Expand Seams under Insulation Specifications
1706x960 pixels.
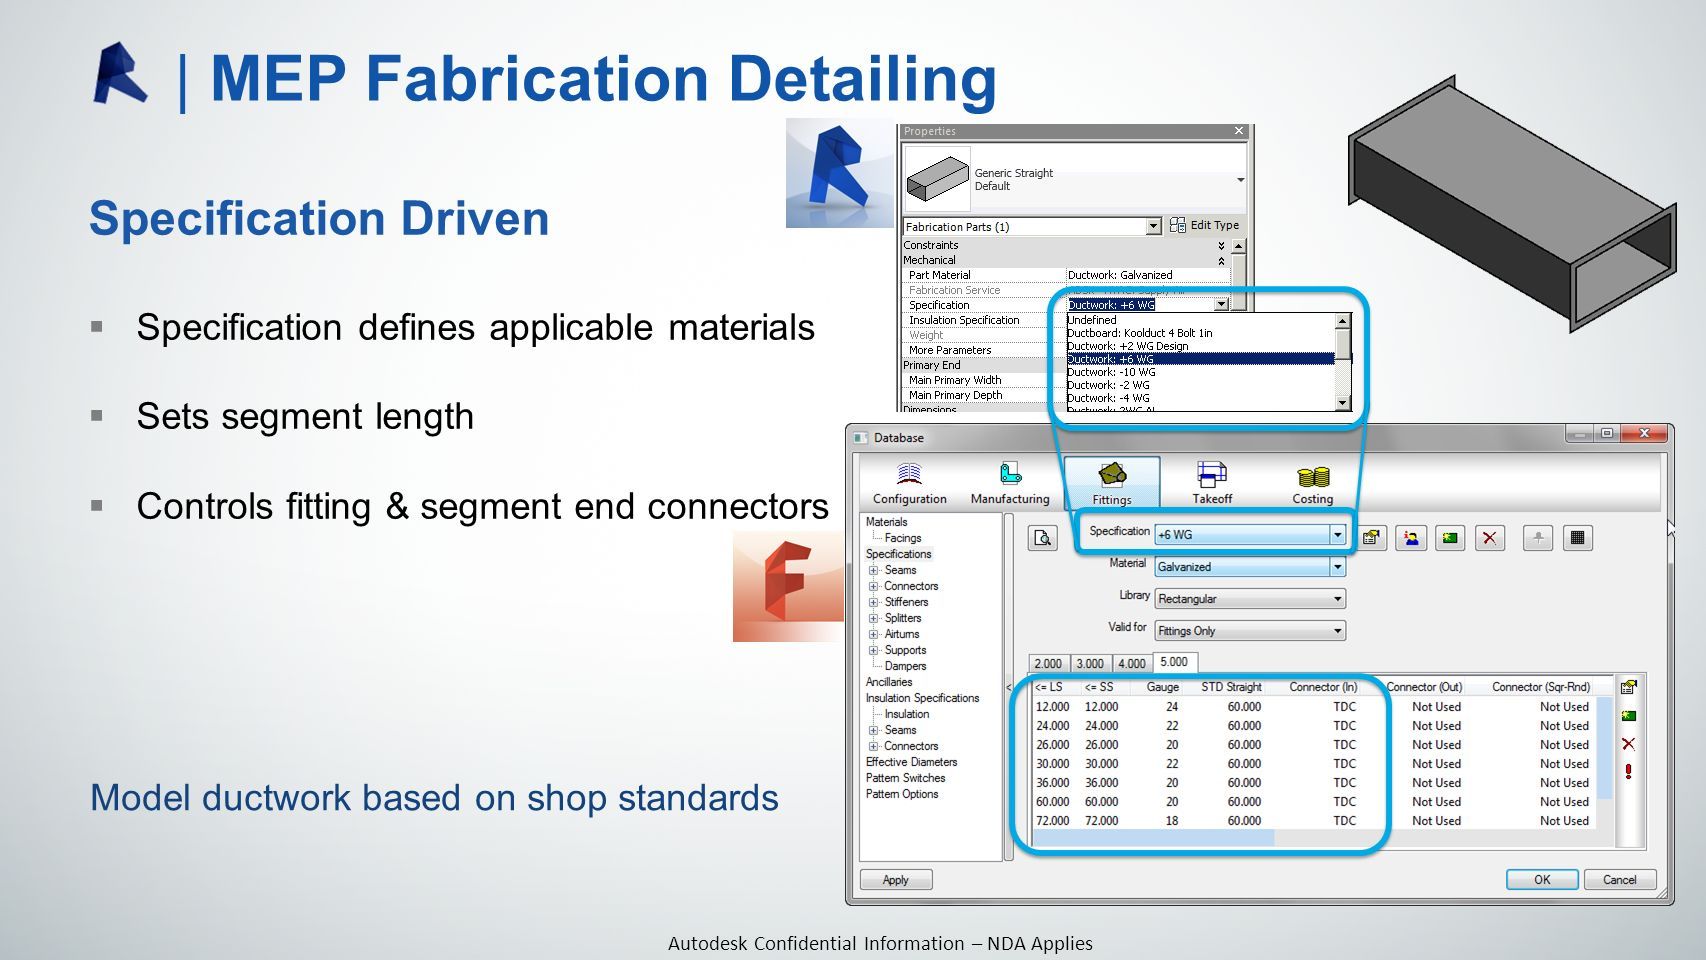tap(873, 730)
